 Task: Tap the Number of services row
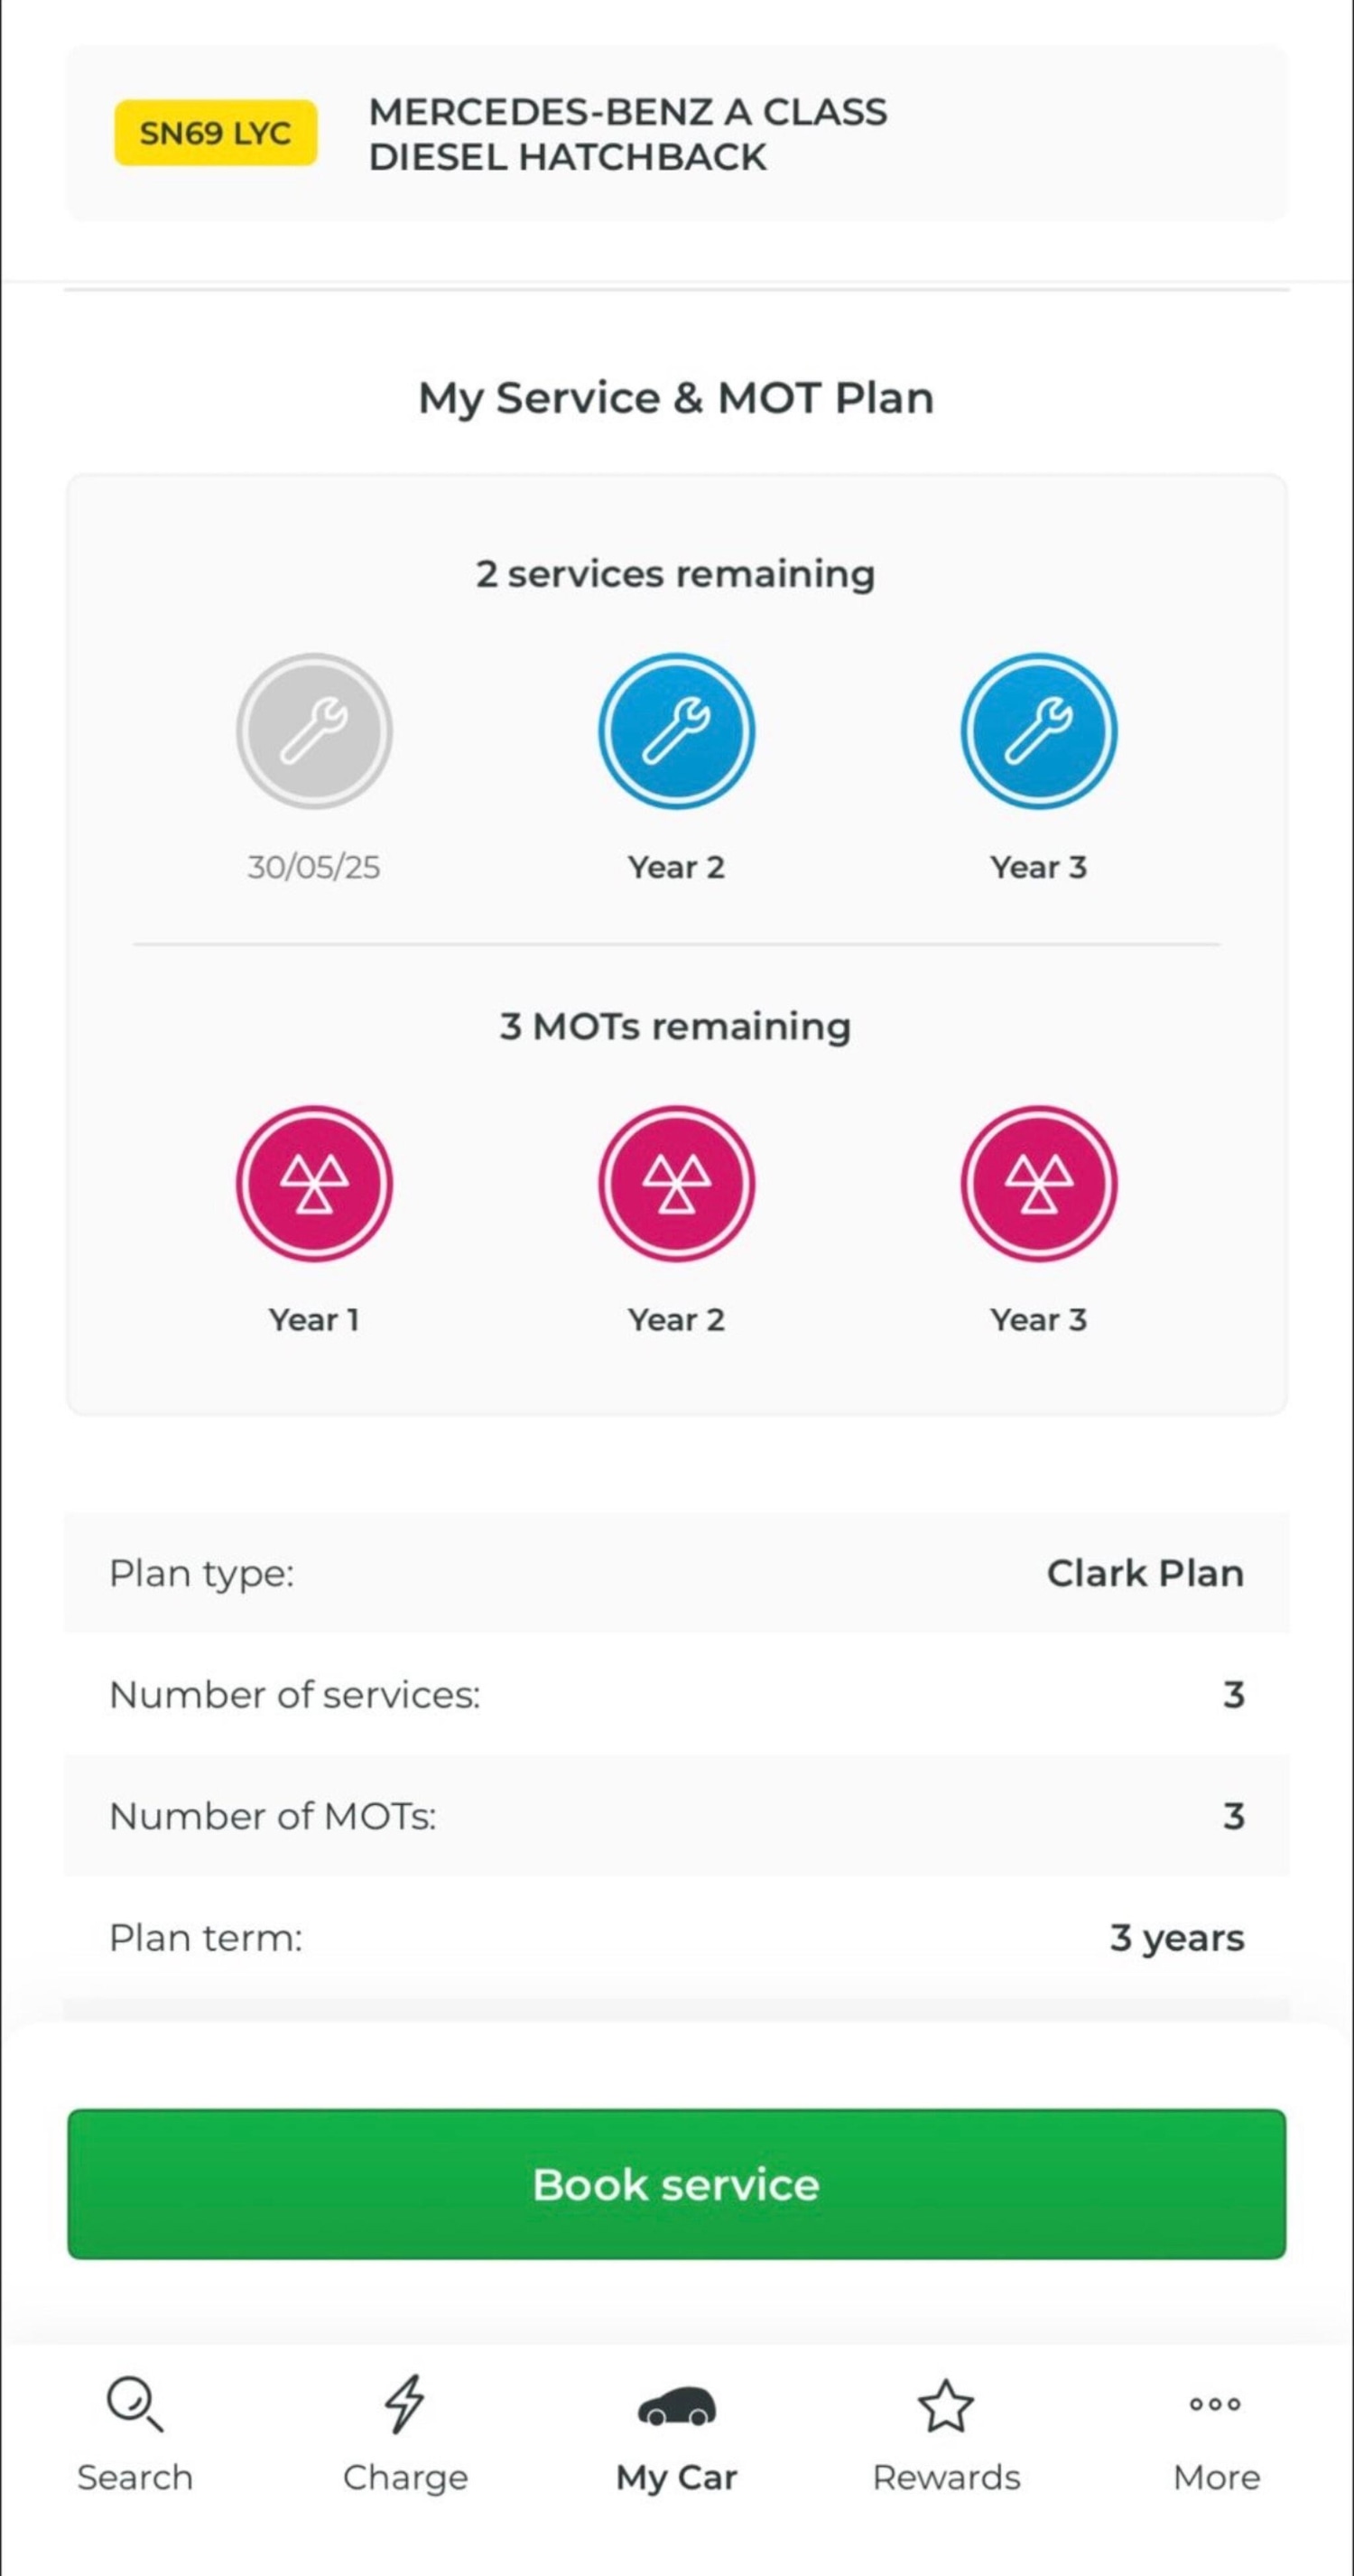point(676,1695)
